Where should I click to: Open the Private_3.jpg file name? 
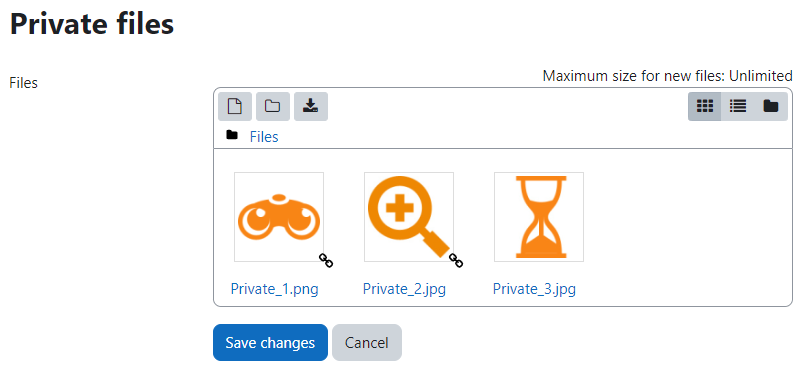534,289
